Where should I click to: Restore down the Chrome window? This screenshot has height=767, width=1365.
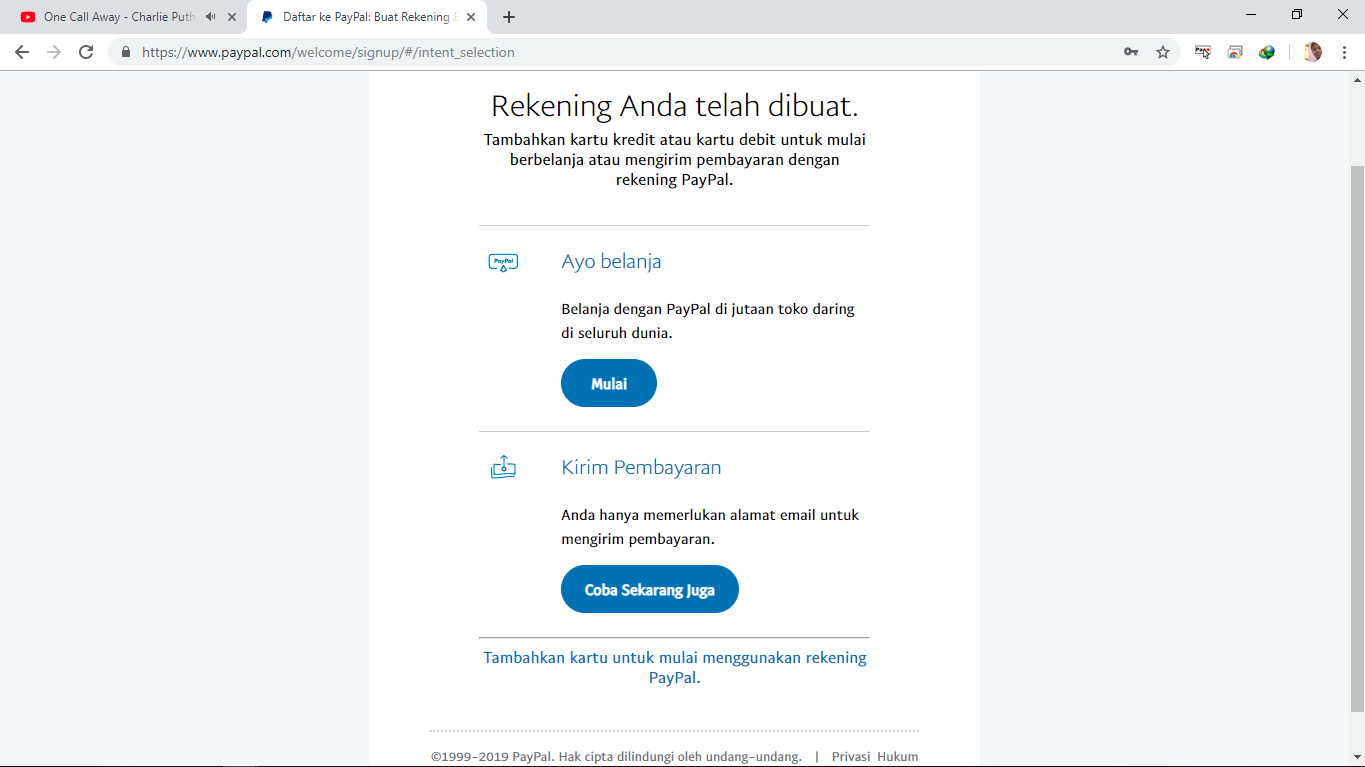click(1297, 14)
